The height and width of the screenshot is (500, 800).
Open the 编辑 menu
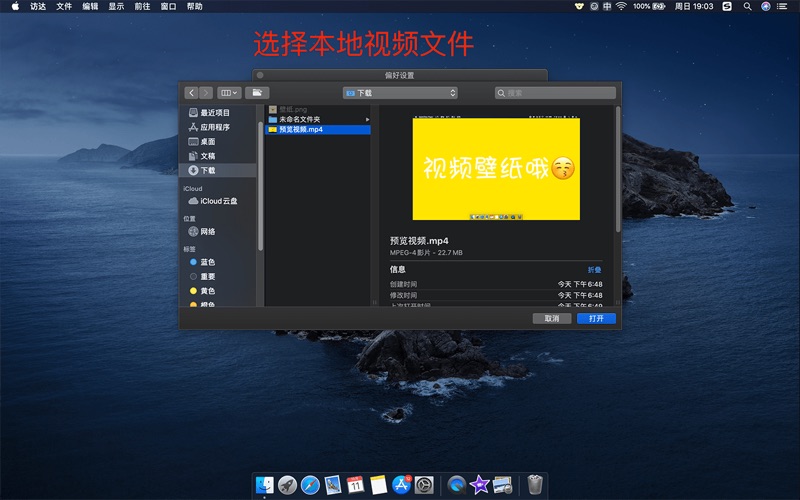point(90,6)
